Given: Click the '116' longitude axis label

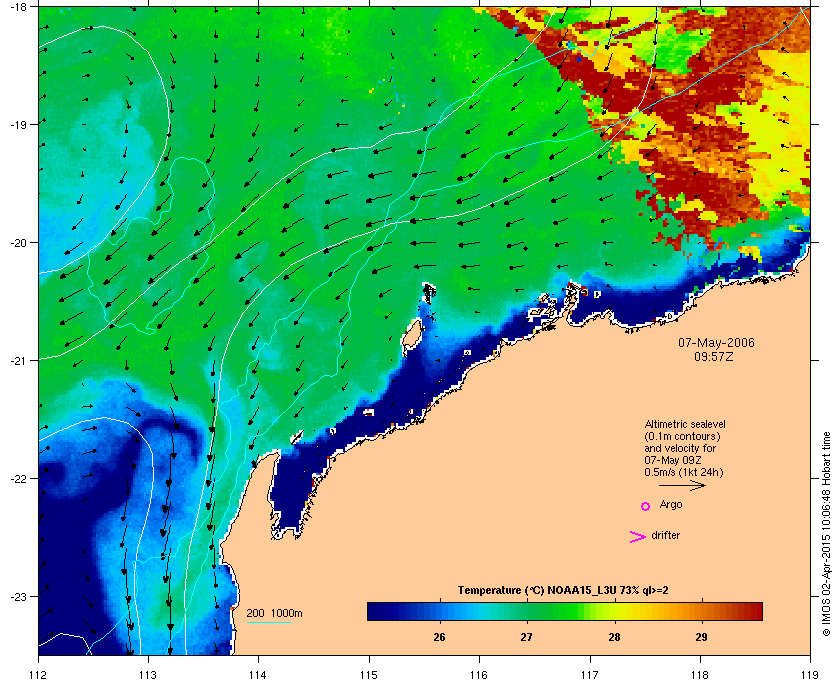Looking at the screenshot, I should click(x=479, y=675).
